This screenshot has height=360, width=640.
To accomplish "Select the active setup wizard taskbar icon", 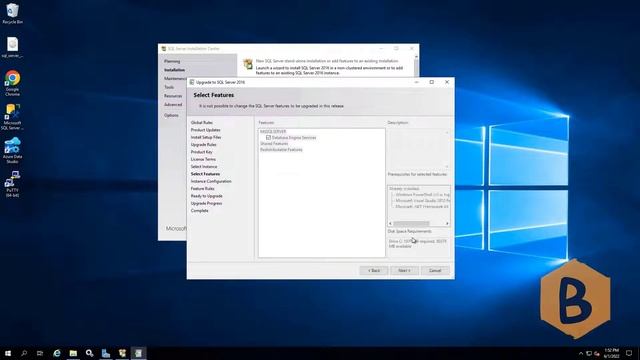I will pyautogui.click(x=138, y=353).
